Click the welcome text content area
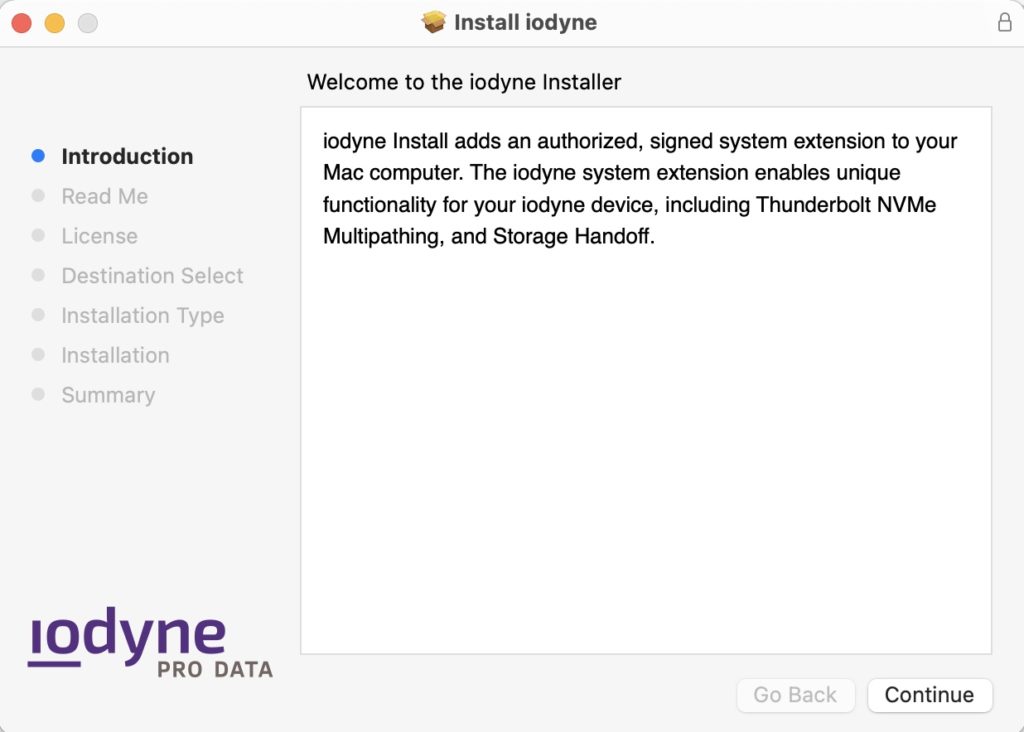1024x732 pixels. click(646, 380)
